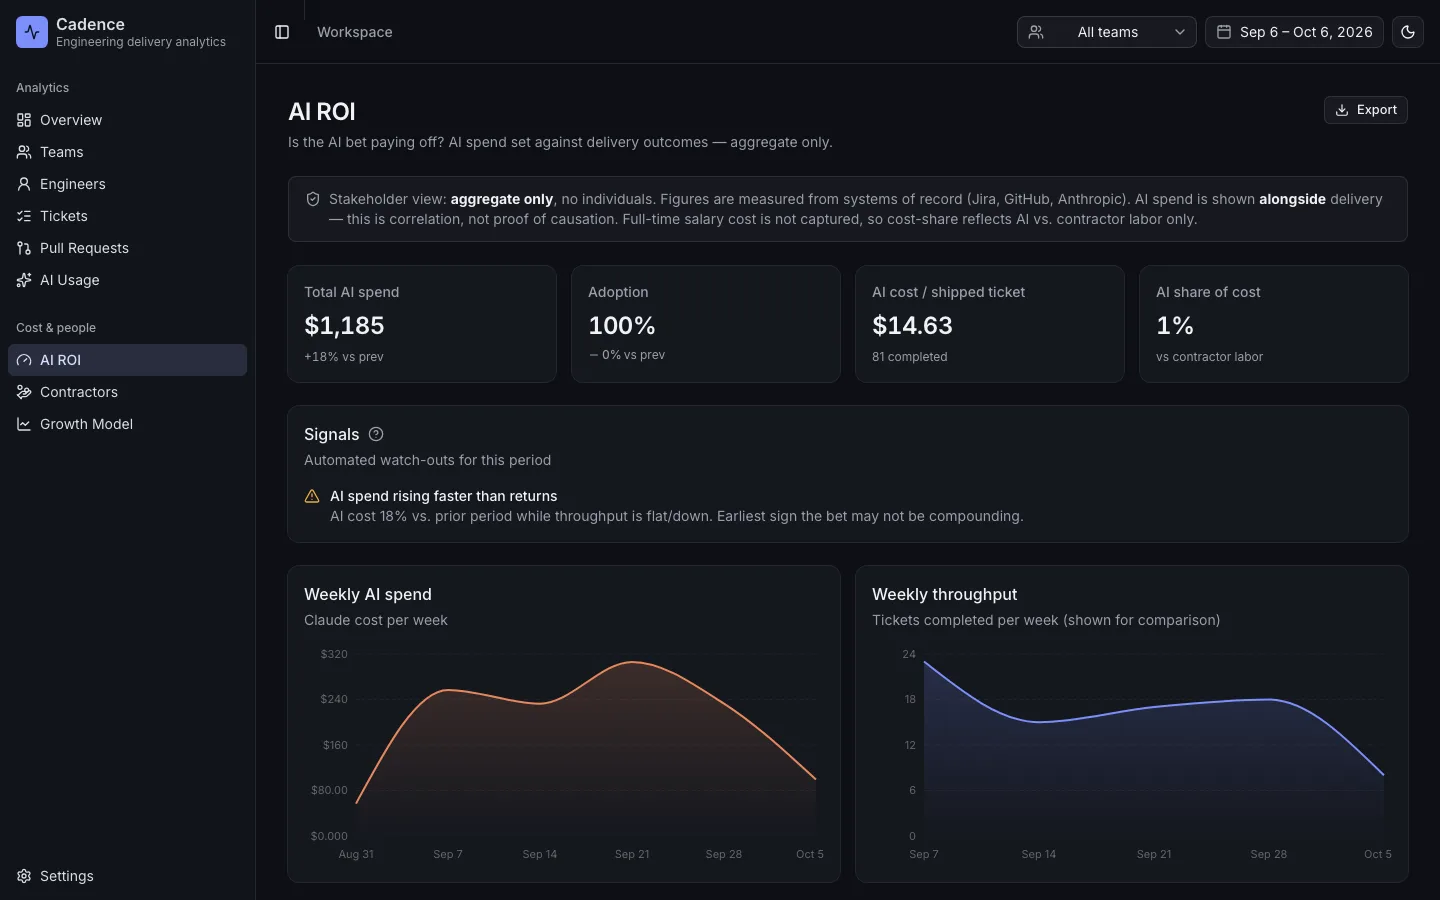This screenshot has width=1440, height=900.
Task: Go to Overview in sidebar
Action: click(127, 120)
